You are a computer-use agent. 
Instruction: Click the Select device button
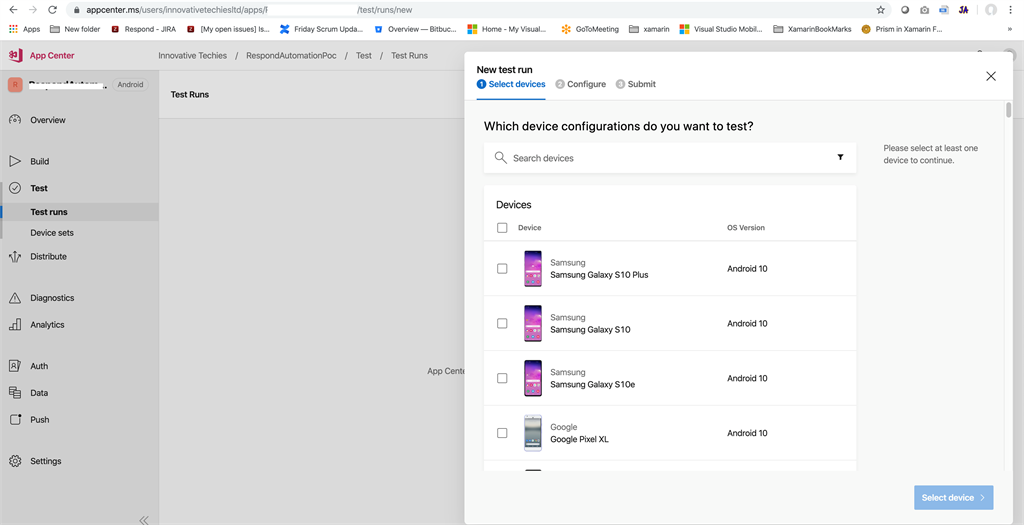pos(953,498)
